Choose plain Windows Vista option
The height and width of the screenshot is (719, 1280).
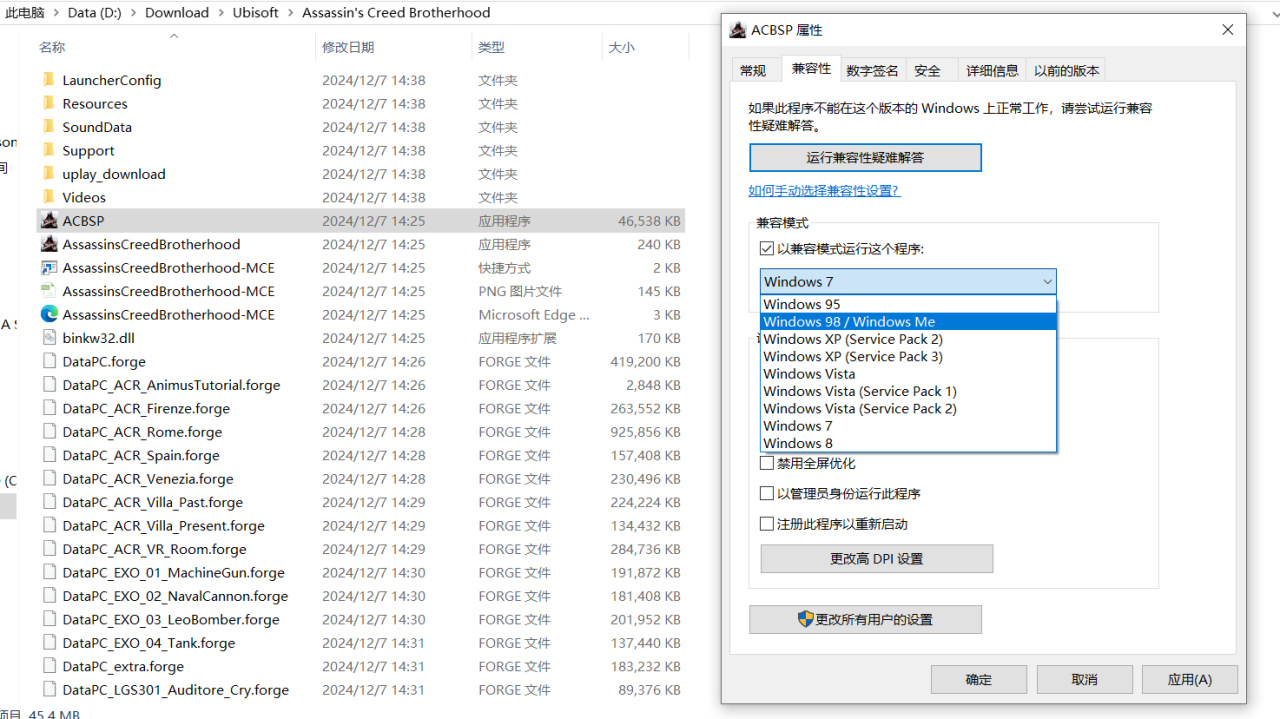pyautogui.click(x=908, y=374)
